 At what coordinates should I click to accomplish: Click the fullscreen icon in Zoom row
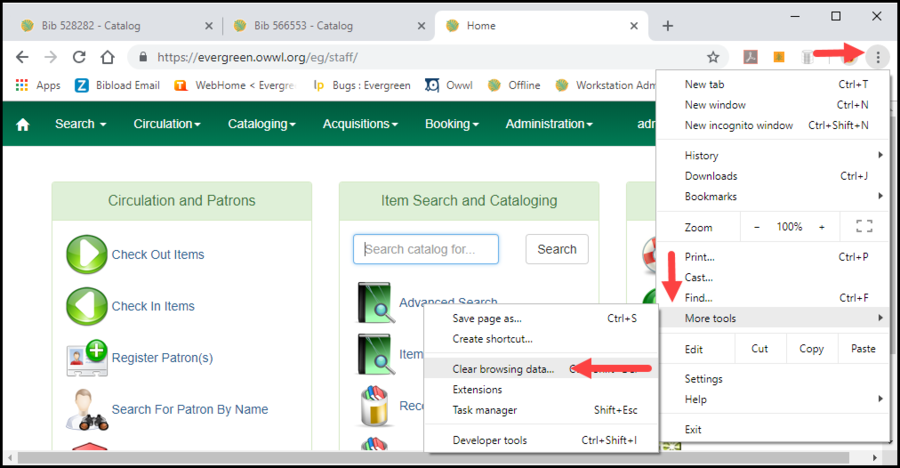(864, 226)
